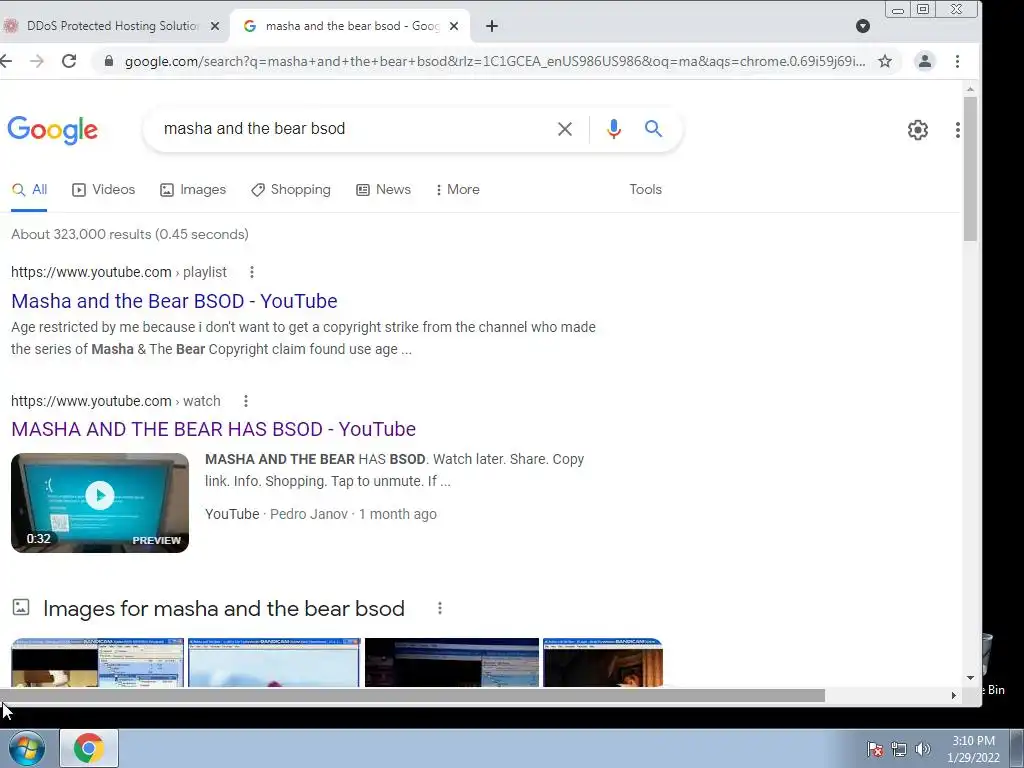Screen dimensions: 1024x768
Task: Click Chrome icon in taskbar
Action: tap(89, 748)
